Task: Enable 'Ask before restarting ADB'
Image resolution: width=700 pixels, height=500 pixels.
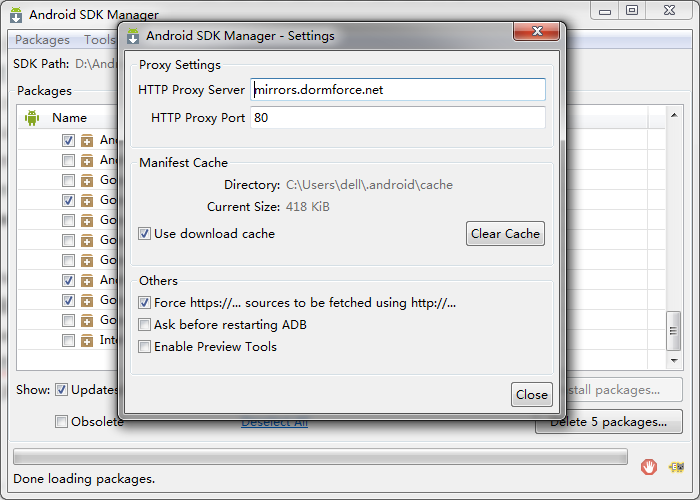Action: pyautogui.click(x=144, y=325)
